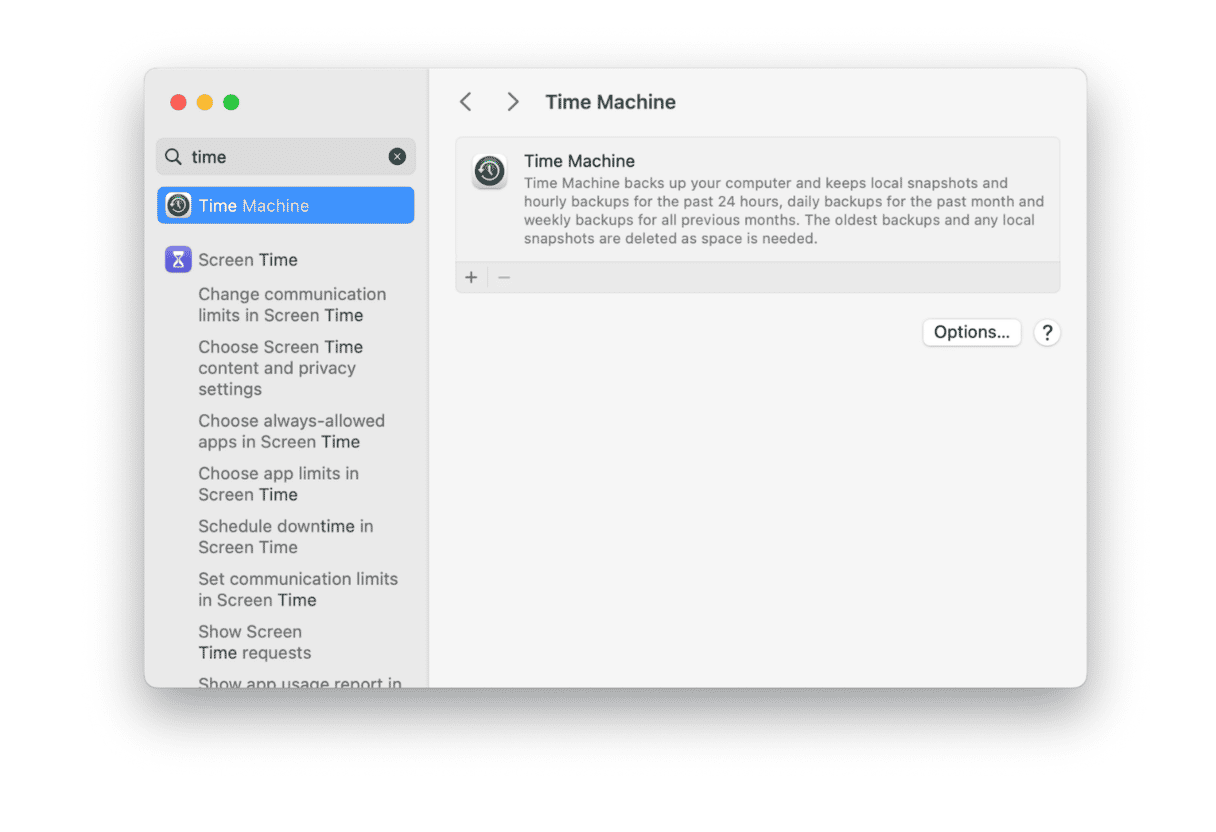Click the Time Machine icon in sidebar
This screenshot has width=1216, height=832.
tap(178, 206)
